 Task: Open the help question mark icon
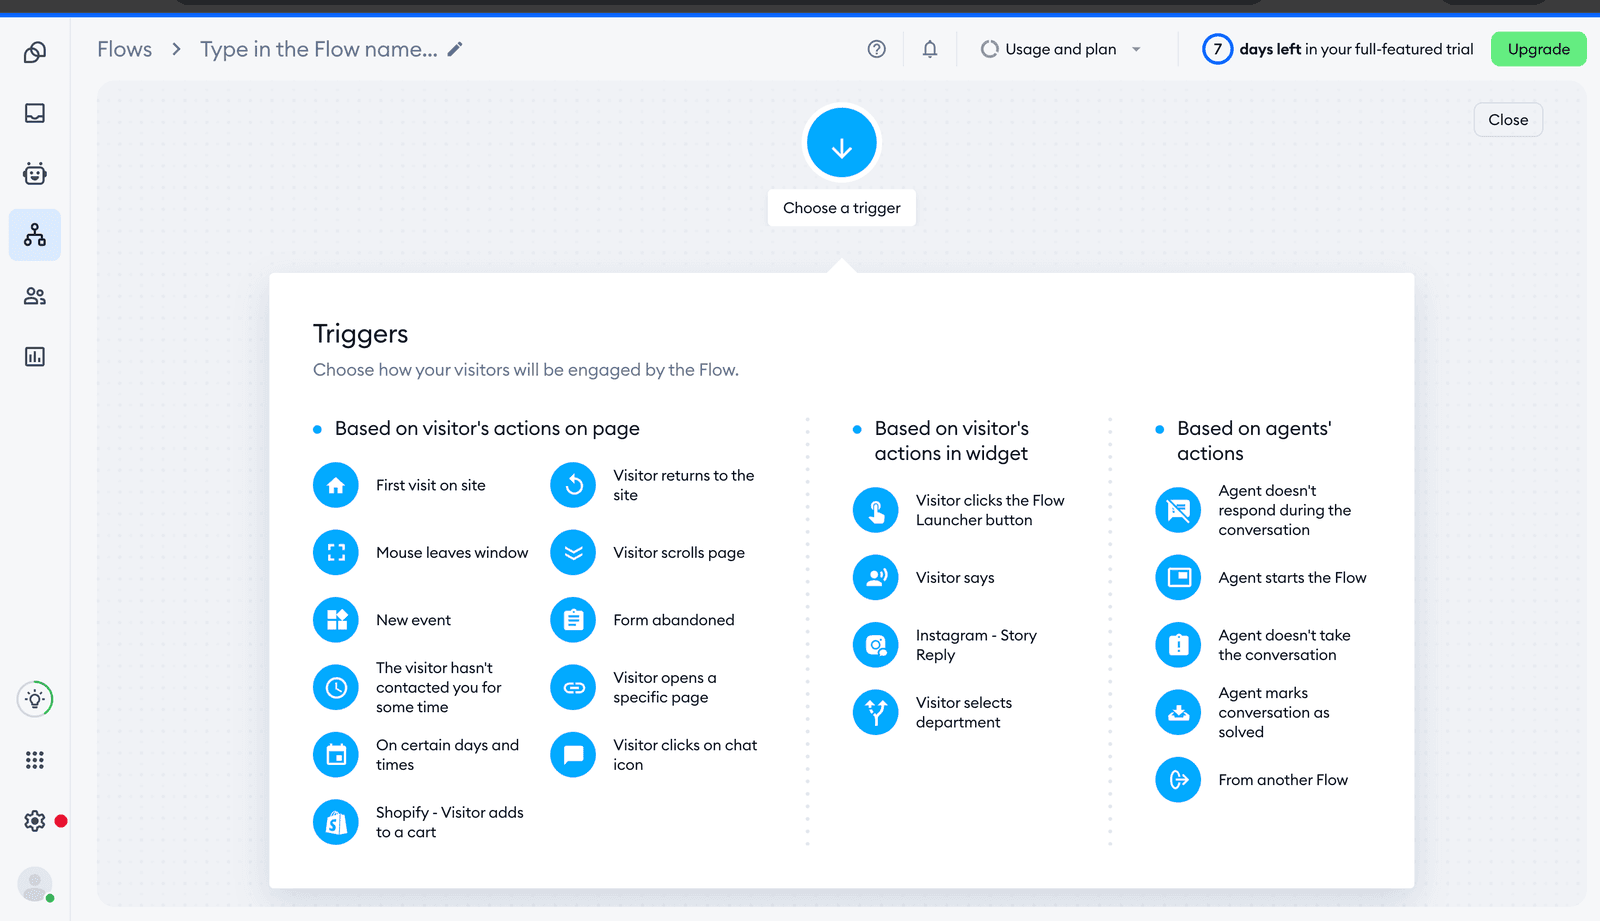tap(877, 49)
